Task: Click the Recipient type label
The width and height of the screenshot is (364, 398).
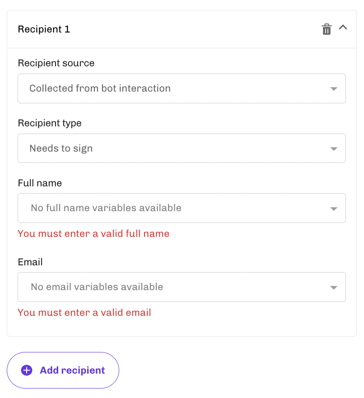Action: click(49, 123)
